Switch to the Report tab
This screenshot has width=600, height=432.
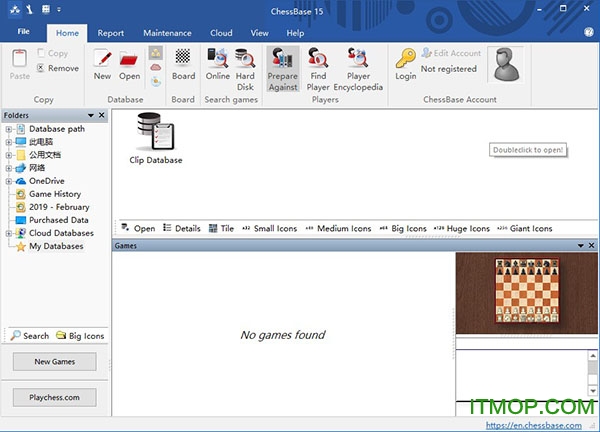pos(110,33)
